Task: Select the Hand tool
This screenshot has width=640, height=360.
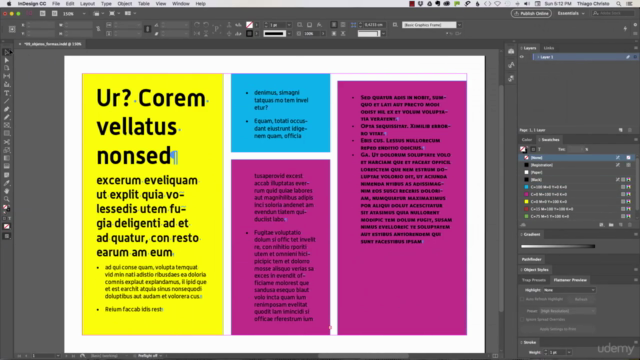Action: coord(7,191)
